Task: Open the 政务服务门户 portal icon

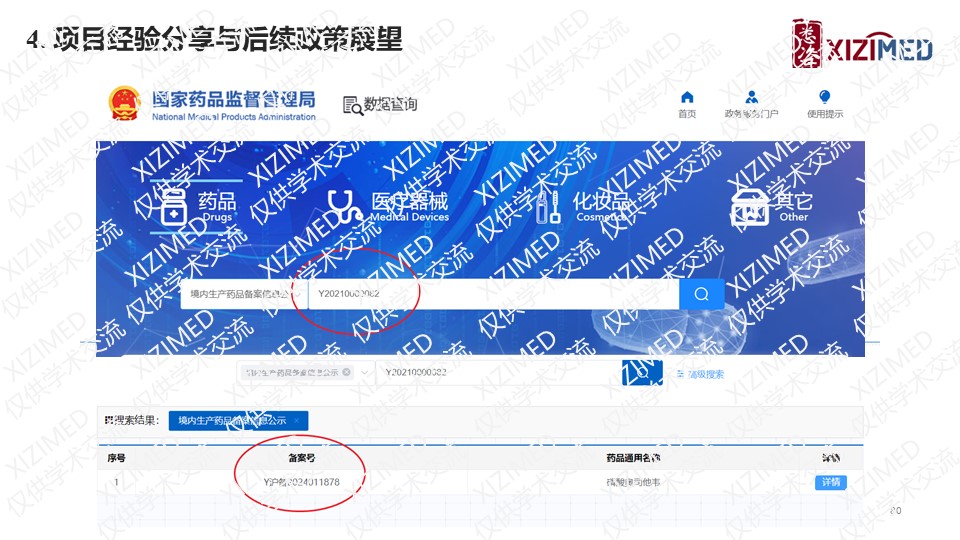Action: click(x=751, y=97)
